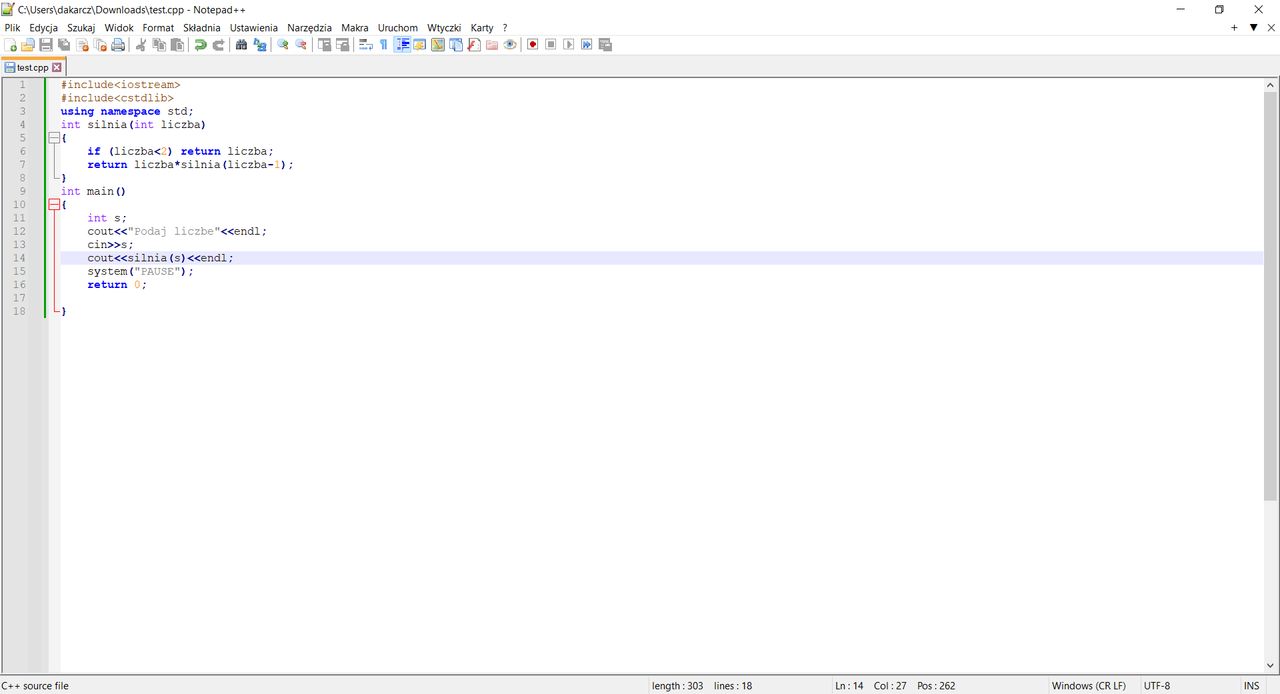The width and height of the screenshot is (1280, 694).
Task: Click the Open file folder icon
Action: (x=27, y=45)
